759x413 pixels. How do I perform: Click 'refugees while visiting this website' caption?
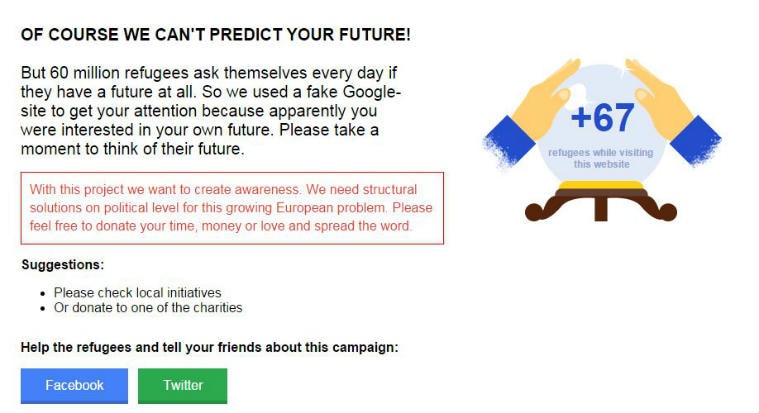pyautogui.click(x=601, y=158)
